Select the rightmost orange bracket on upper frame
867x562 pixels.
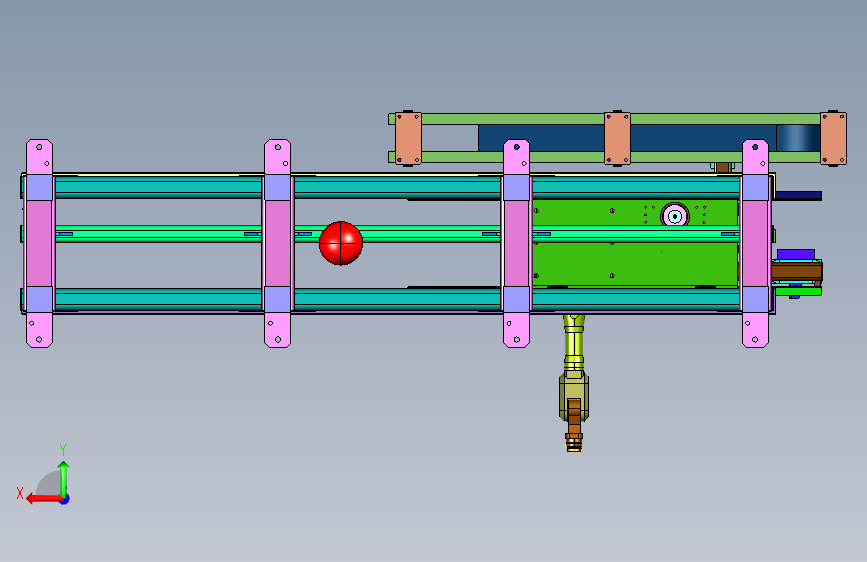point(833,138)
